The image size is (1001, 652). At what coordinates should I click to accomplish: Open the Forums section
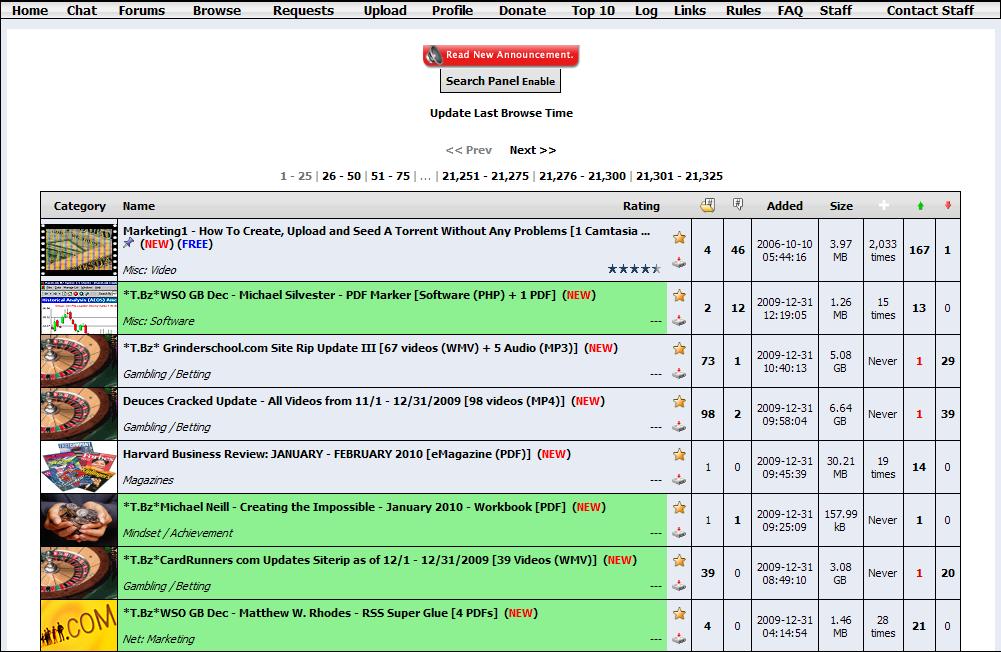click(x=142, y=10)
